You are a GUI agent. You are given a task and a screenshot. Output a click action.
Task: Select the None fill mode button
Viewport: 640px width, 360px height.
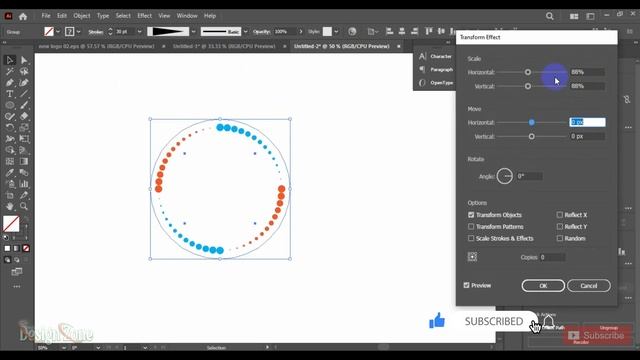click(x=26, y=248)
